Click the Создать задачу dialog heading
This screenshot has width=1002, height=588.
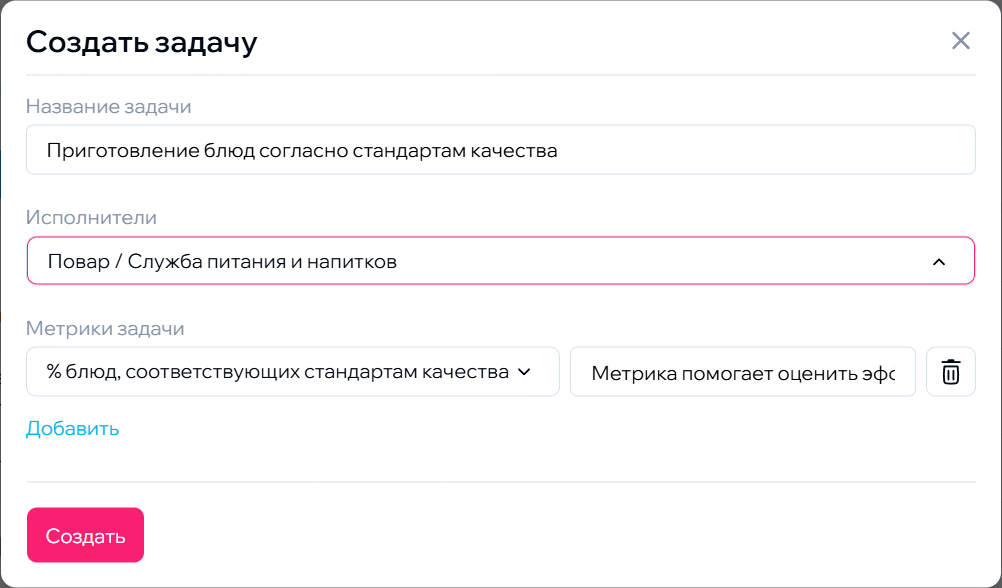141,42
